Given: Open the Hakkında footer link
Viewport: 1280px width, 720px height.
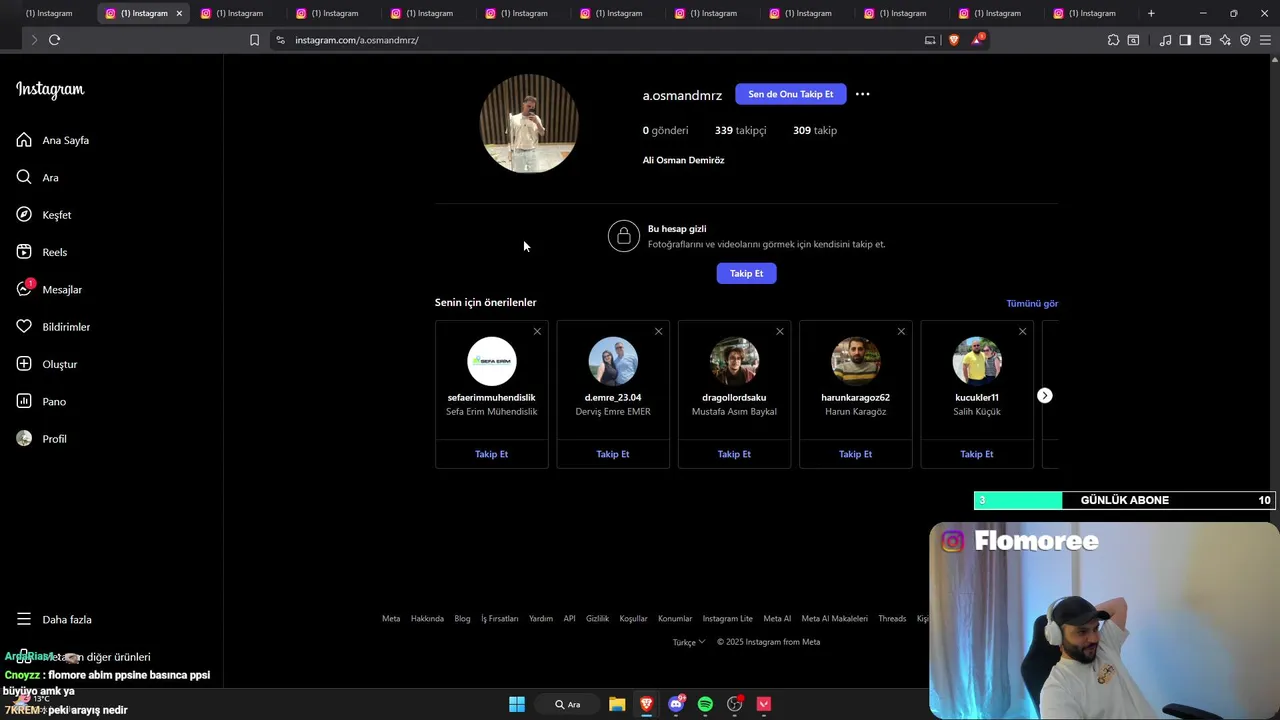Looking at the screenshot, I should pos(427,619).
